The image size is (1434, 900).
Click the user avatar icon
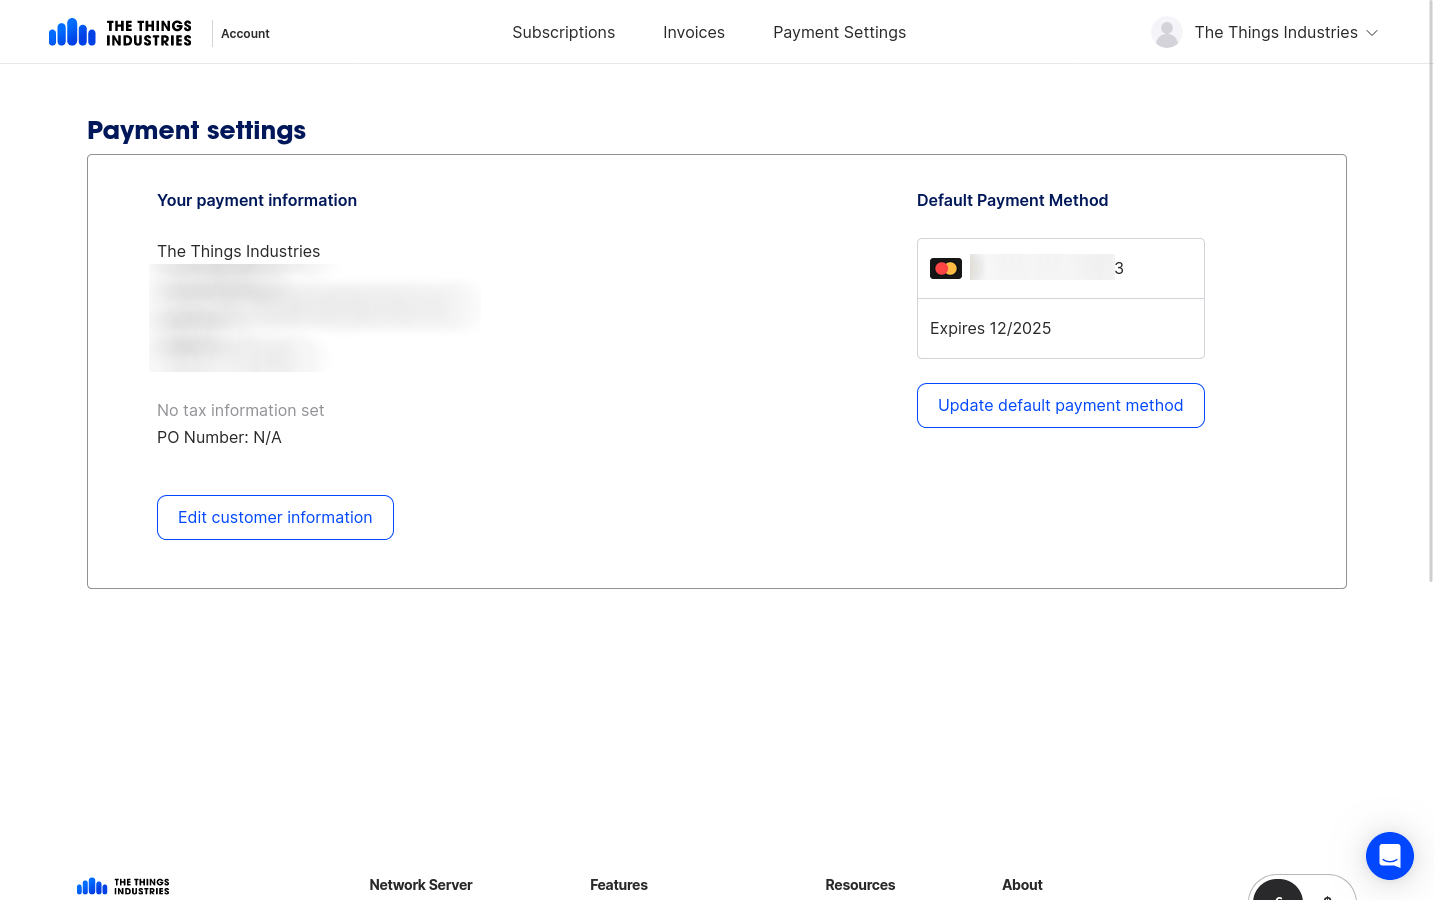(1166, 32)
